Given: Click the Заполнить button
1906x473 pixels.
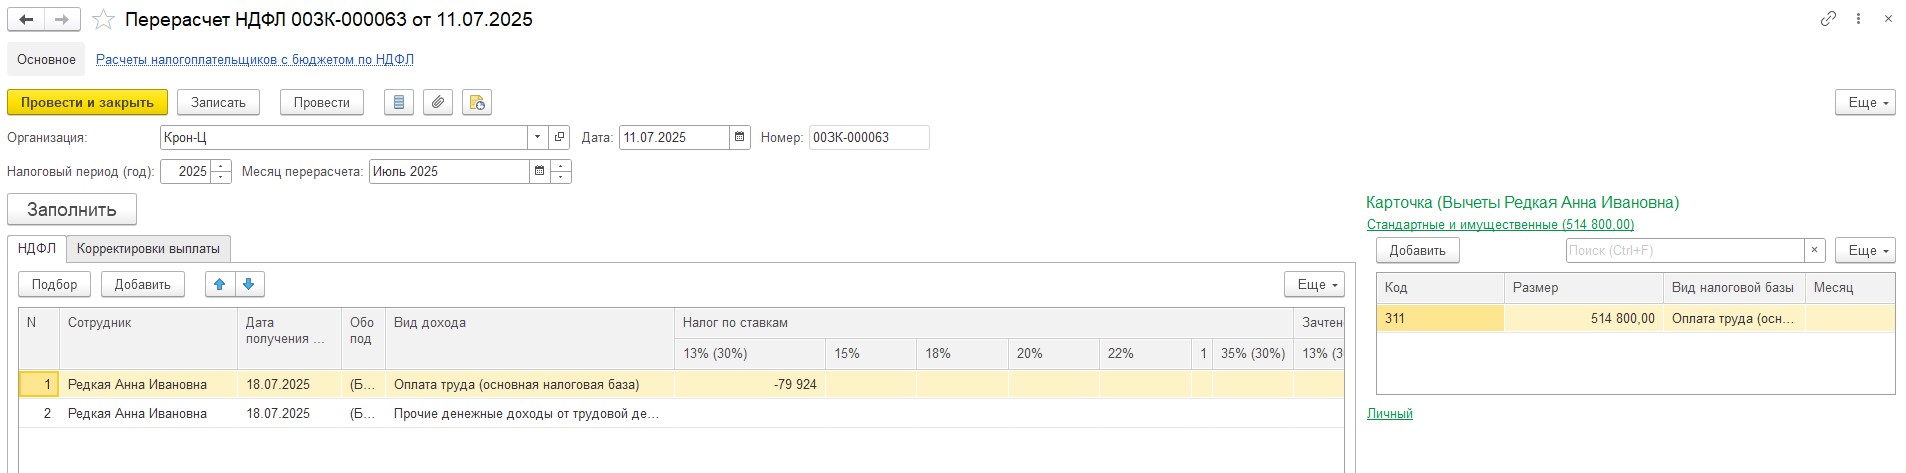Looking at the screenshot, I should [72, 209].
